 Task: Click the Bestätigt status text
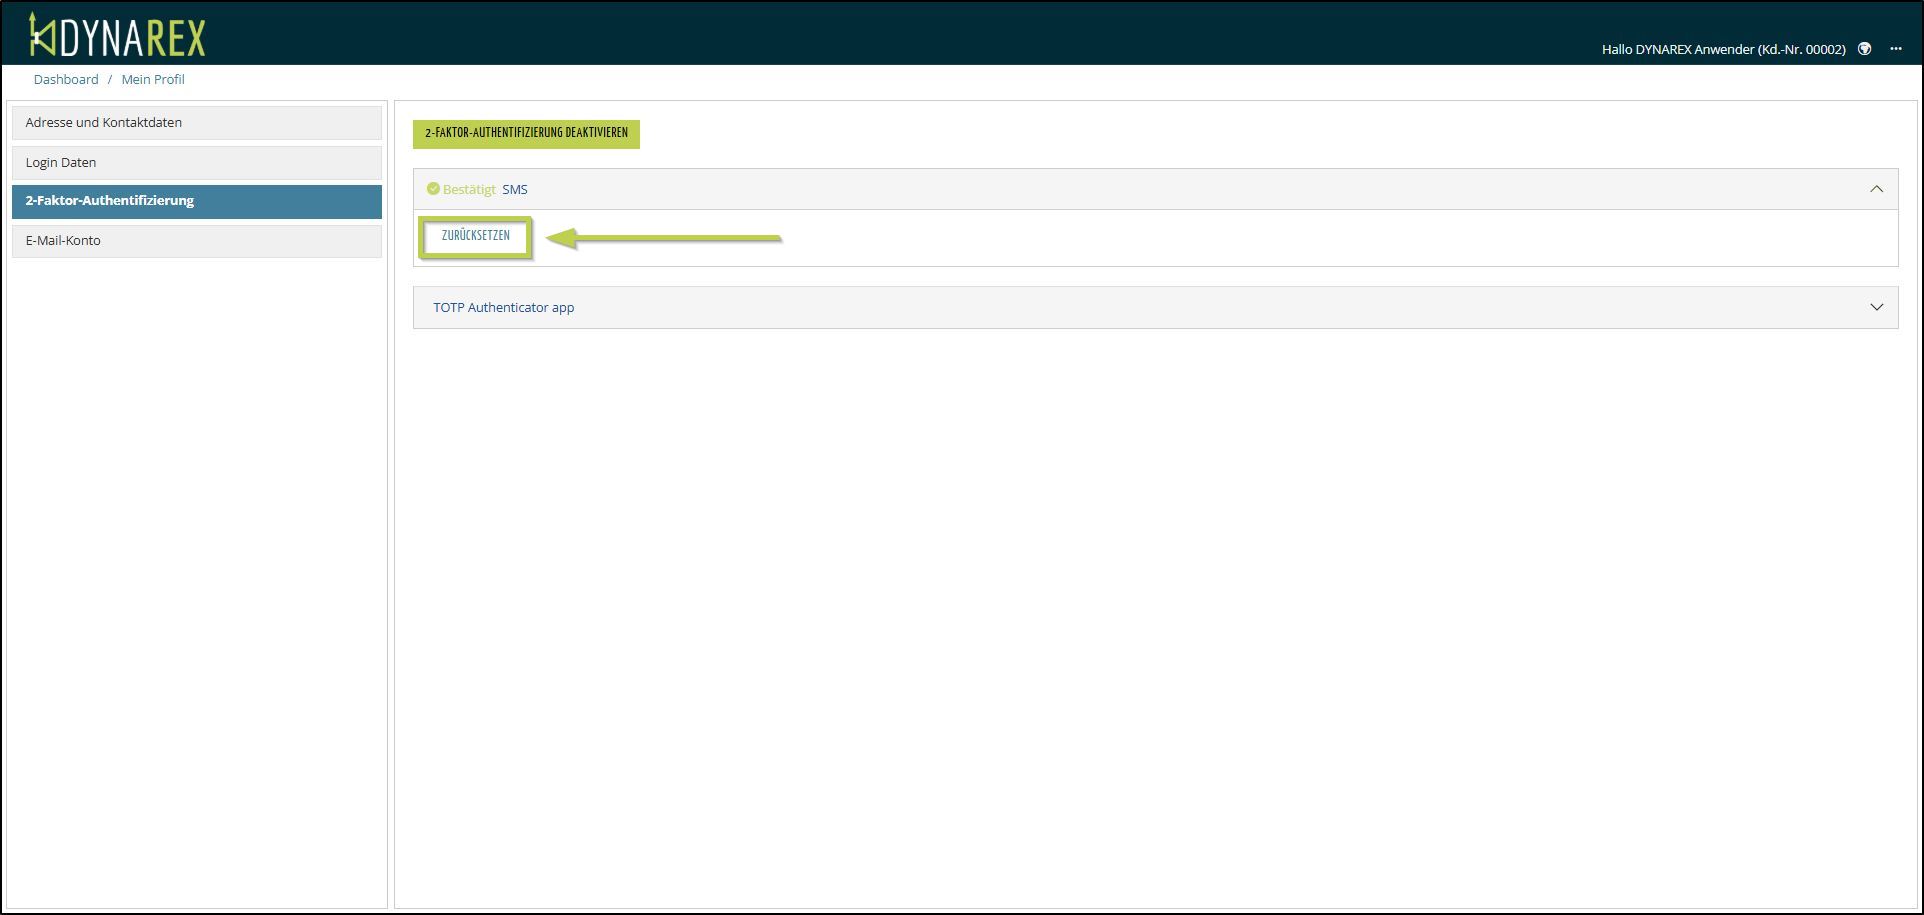[469, 189]
